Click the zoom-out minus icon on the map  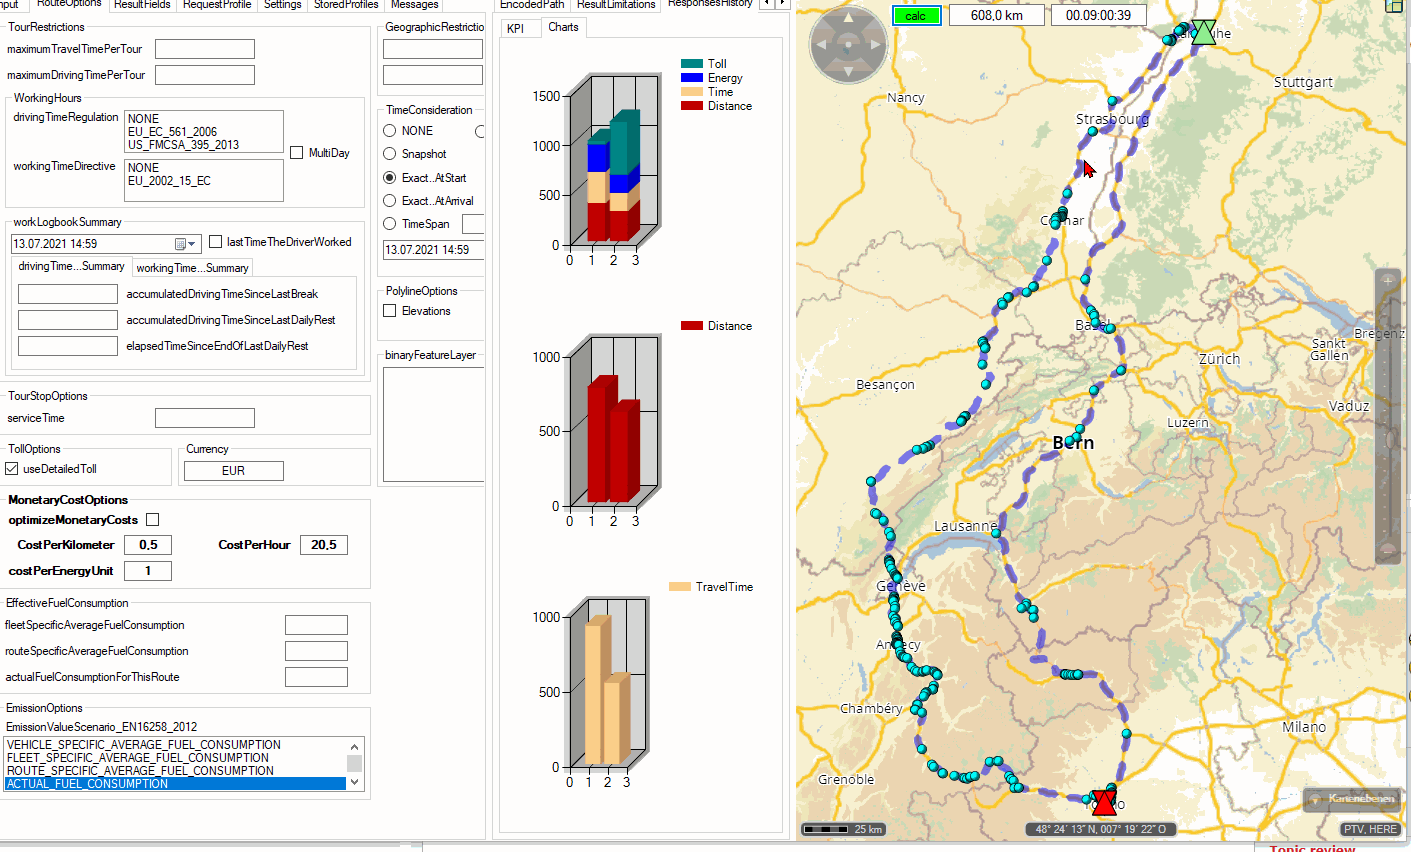[x=1388, y=550]
